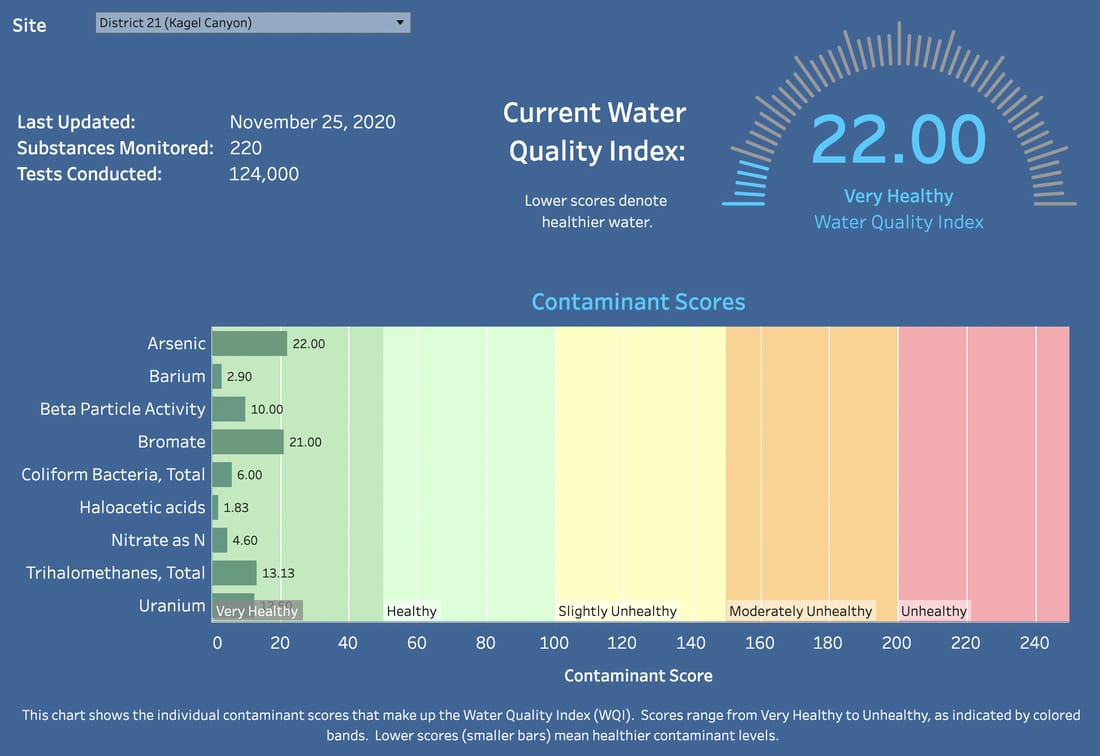Click the 'Beta Particle Activity' row label

123,409
